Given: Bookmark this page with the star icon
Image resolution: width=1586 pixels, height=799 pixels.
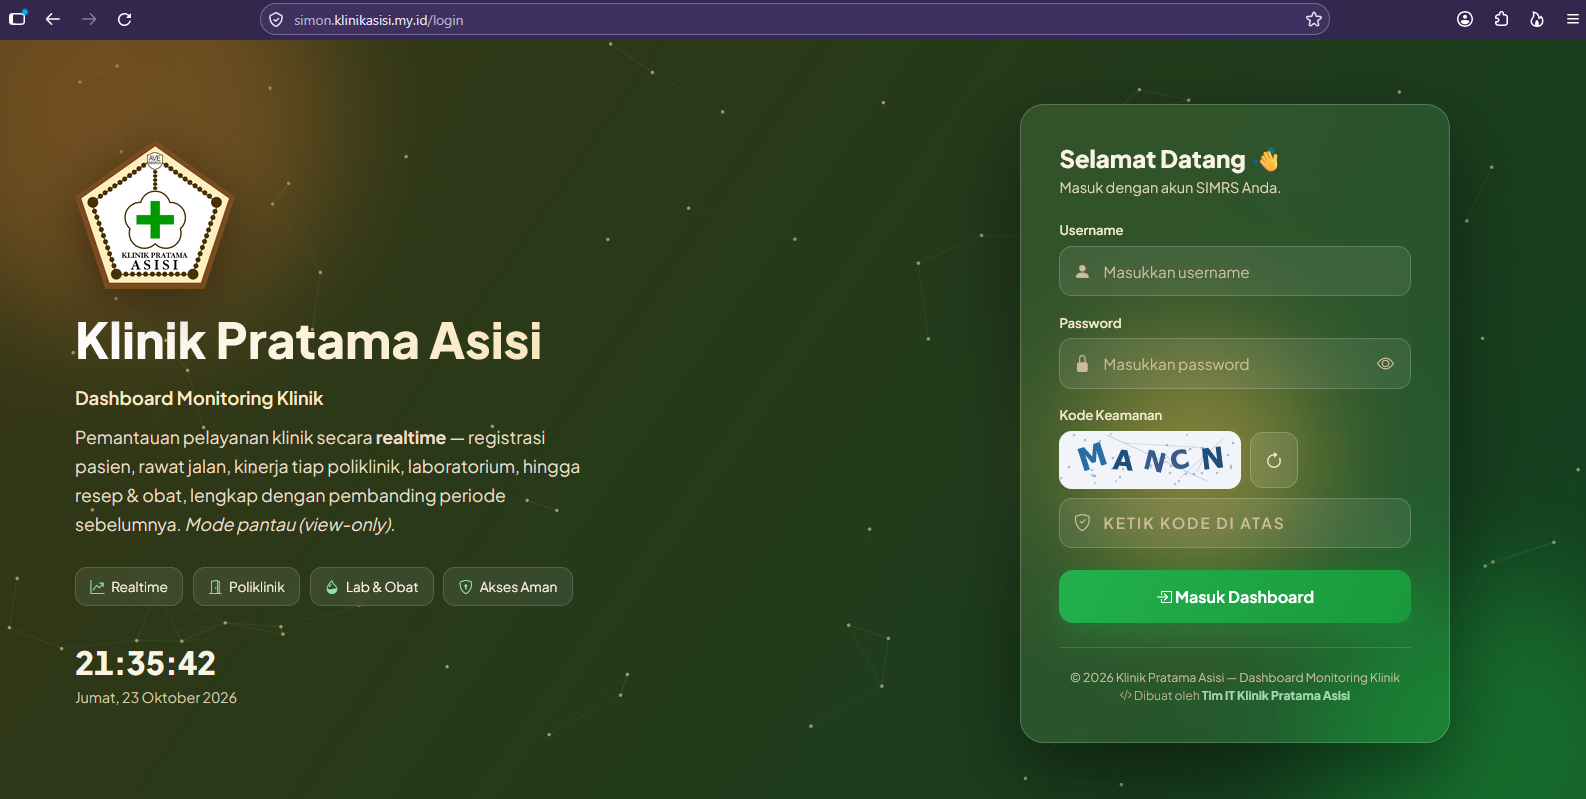Looking at the screenshot, I should (1314, 19).
